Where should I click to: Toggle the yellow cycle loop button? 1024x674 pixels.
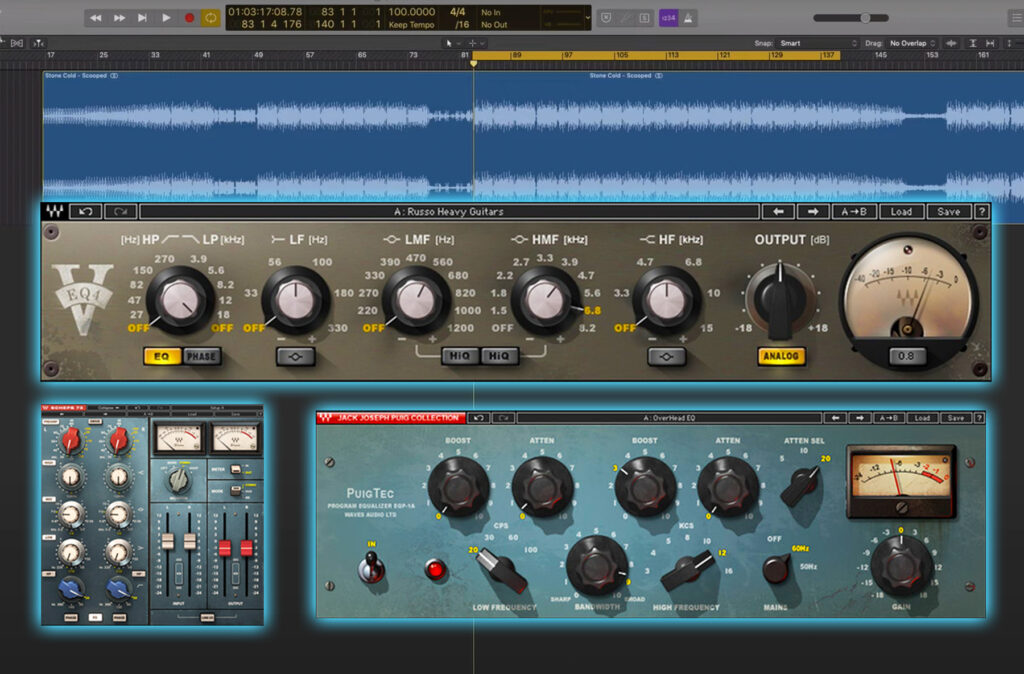click(211, 18)
